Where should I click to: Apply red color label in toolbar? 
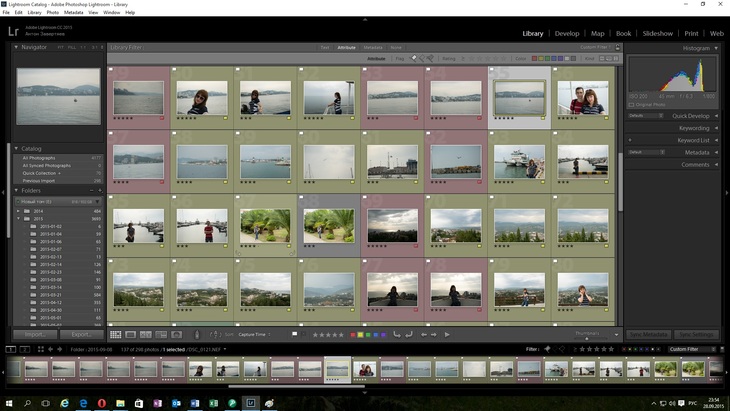[353, 335]
